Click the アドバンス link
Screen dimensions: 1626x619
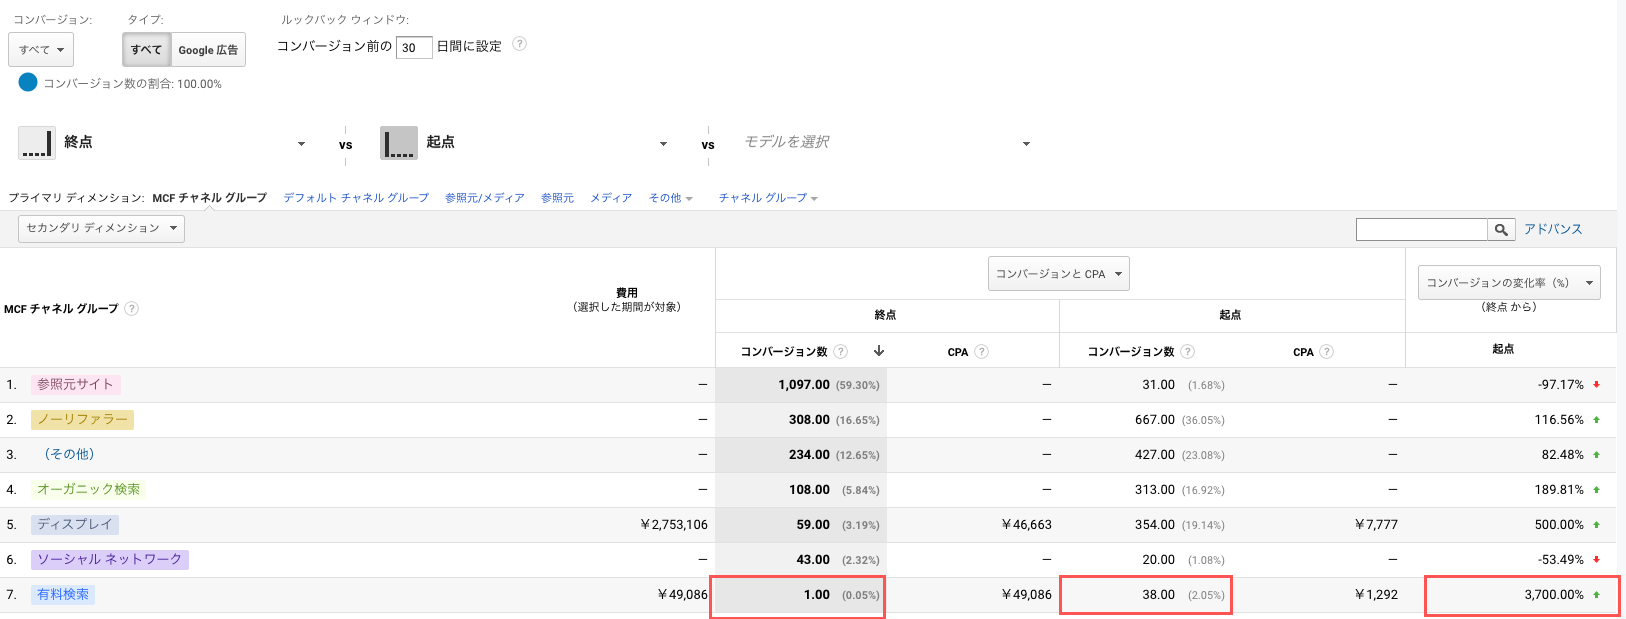pos(1552,229)
